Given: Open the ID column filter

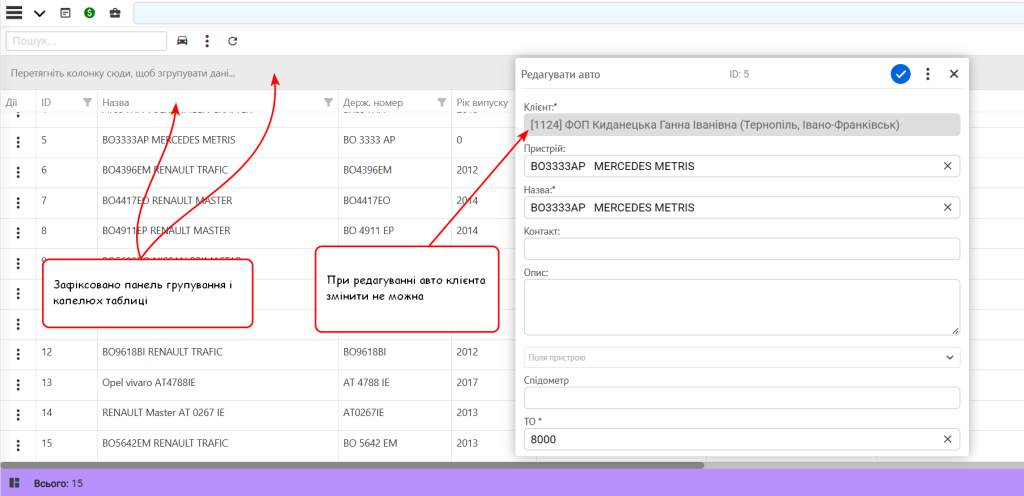Looking at the screenshot, I should [x=88, y=102].
